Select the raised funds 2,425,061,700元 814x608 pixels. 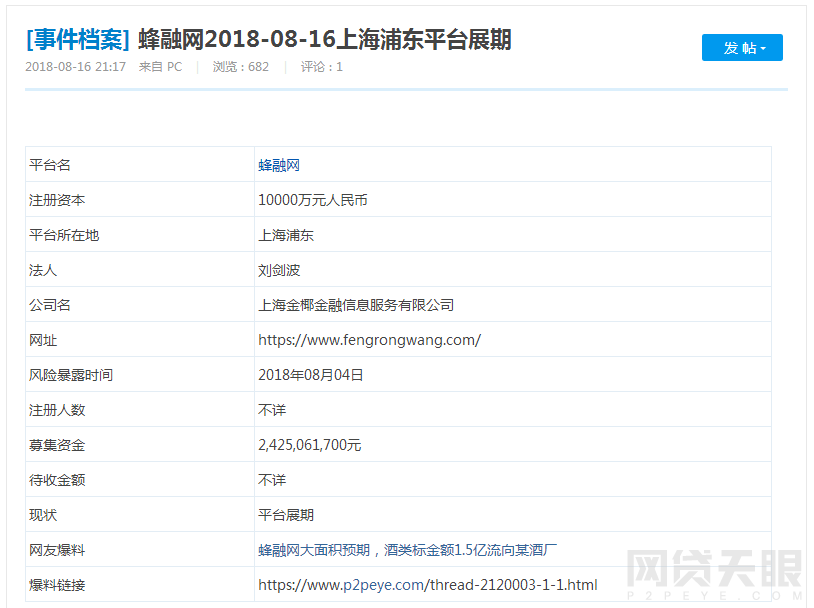[309, 445]
